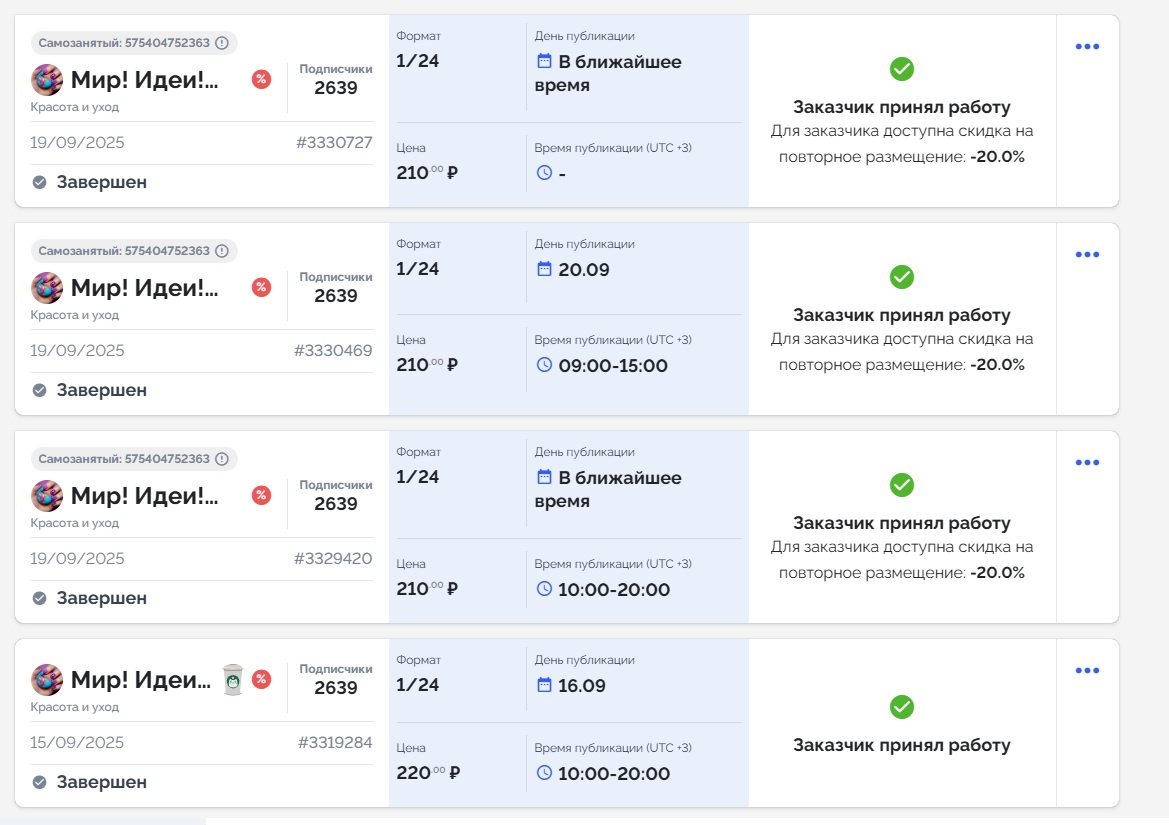This screenshot has height=825, width=1169.
Task: Click the cup emoji icon in order #3319284
Action: [232, 679]
